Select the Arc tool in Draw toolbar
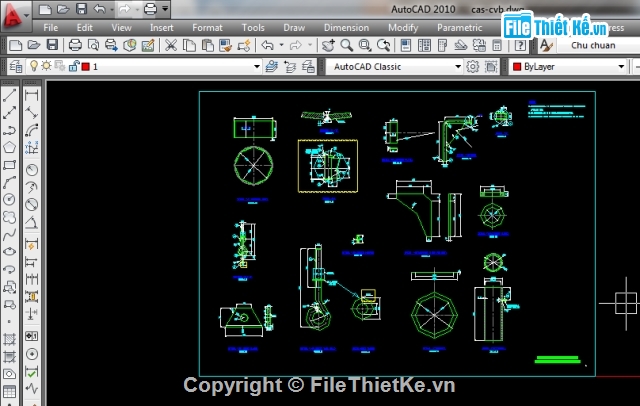The width and height of the screenshot is (640, 406). (9, 182)
